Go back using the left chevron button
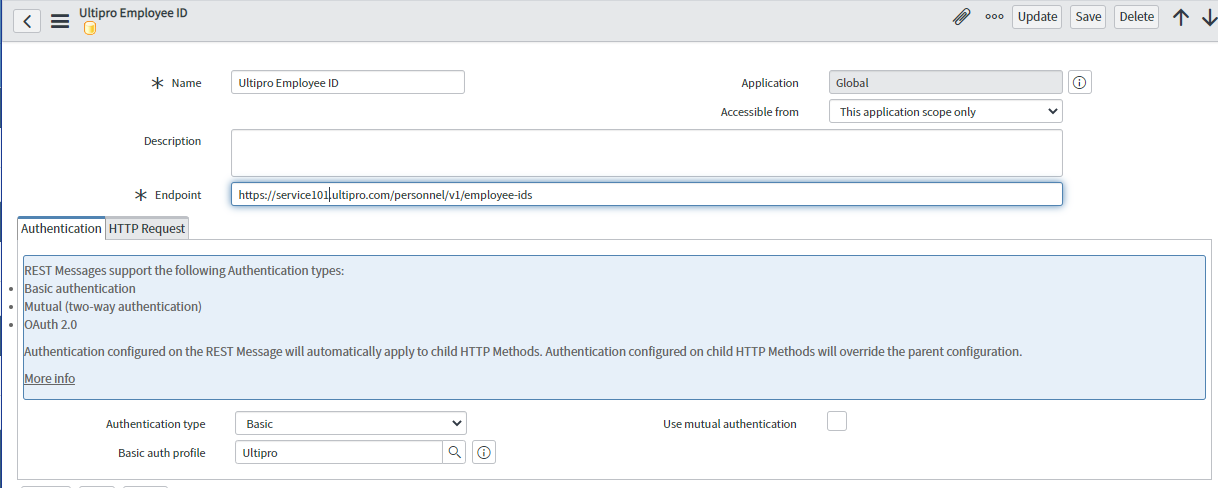 [26, 21]
